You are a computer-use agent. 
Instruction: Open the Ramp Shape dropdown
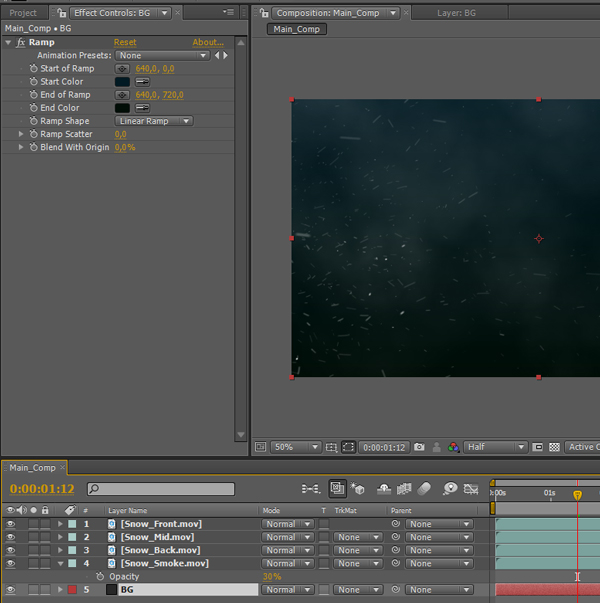click(154, 121)
